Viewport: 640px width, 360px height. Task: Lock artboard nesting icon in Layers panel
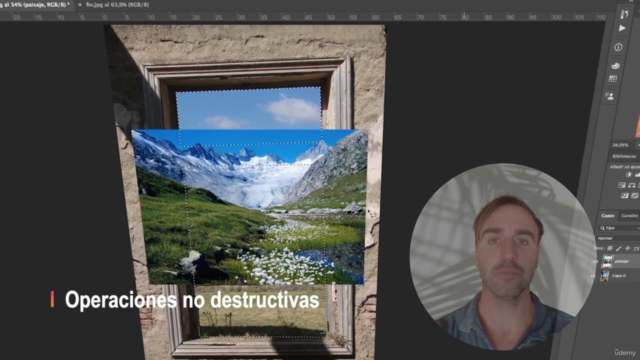coord(636,248)
